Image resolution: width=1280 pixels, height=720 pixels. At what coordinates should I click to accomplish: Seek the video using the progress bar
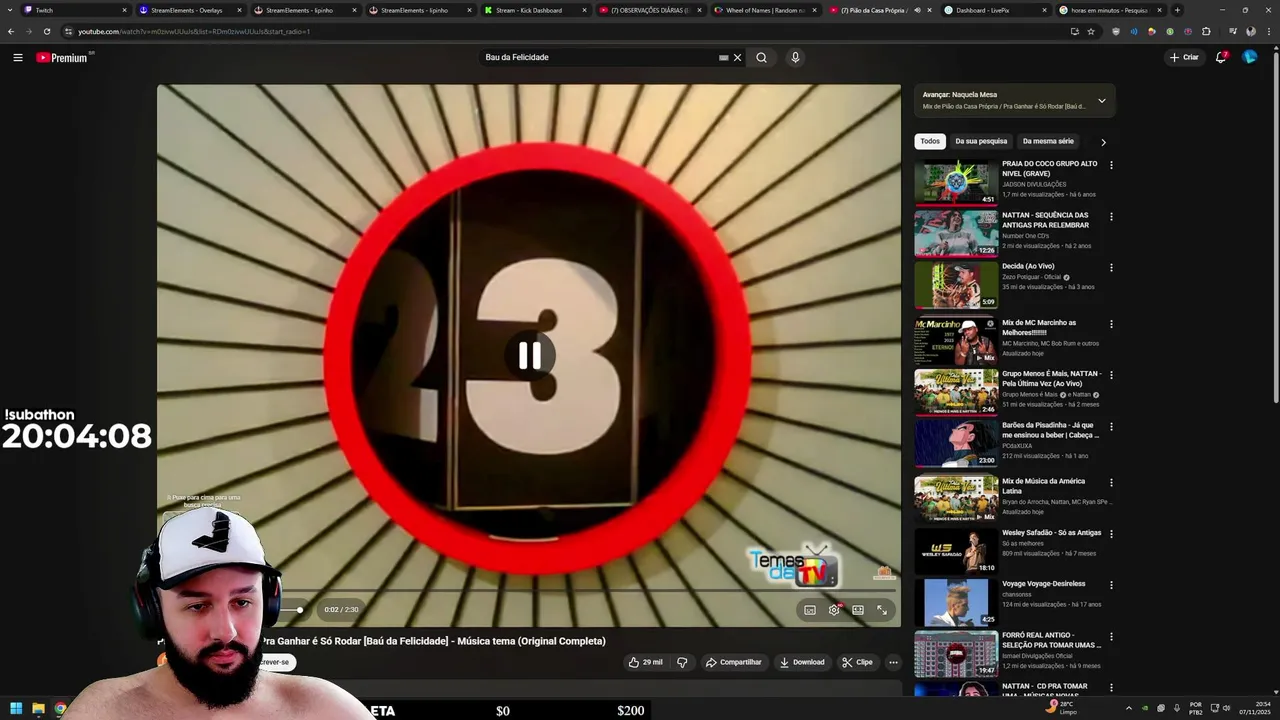click(528, 590)
